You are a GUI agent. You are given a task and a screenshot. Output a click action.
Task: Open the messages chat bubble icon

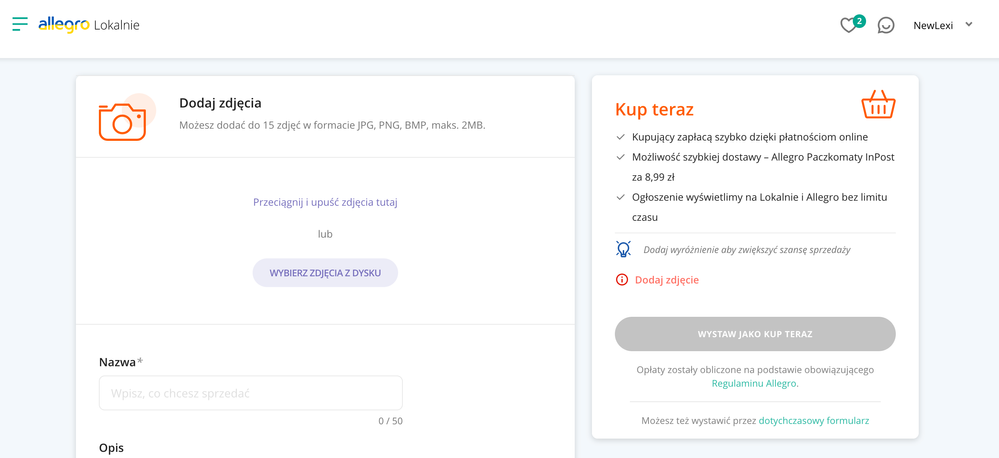(886, 25)
